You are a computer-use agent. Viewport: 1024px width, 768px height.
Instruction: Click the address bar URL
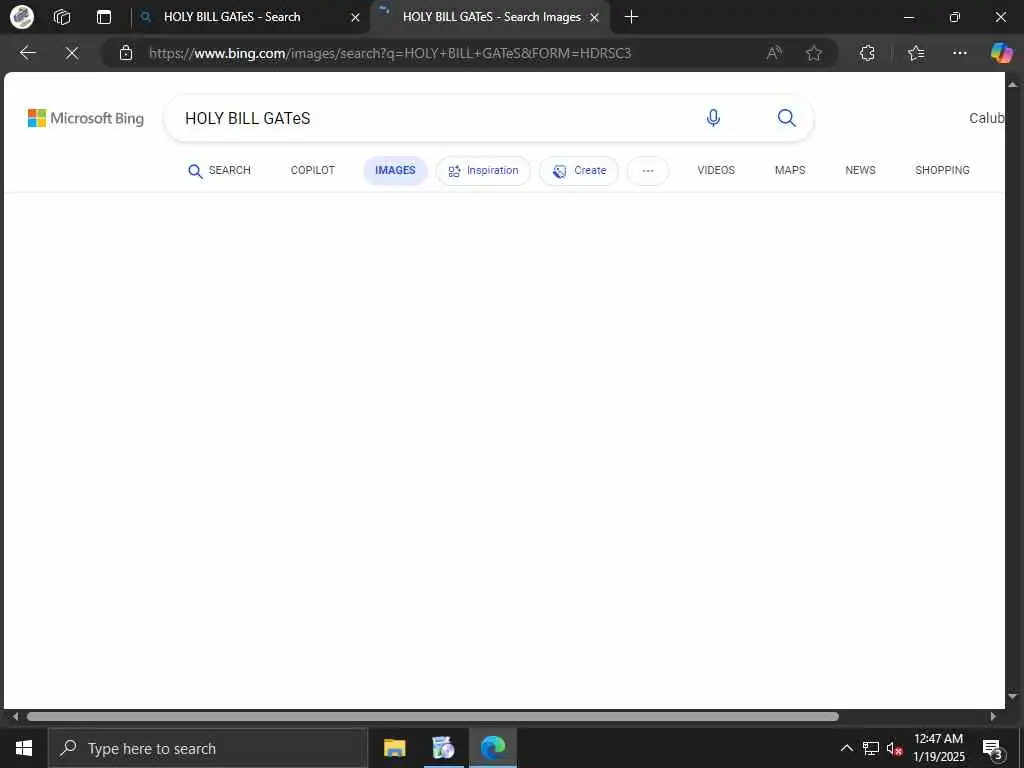coord(390,53)
